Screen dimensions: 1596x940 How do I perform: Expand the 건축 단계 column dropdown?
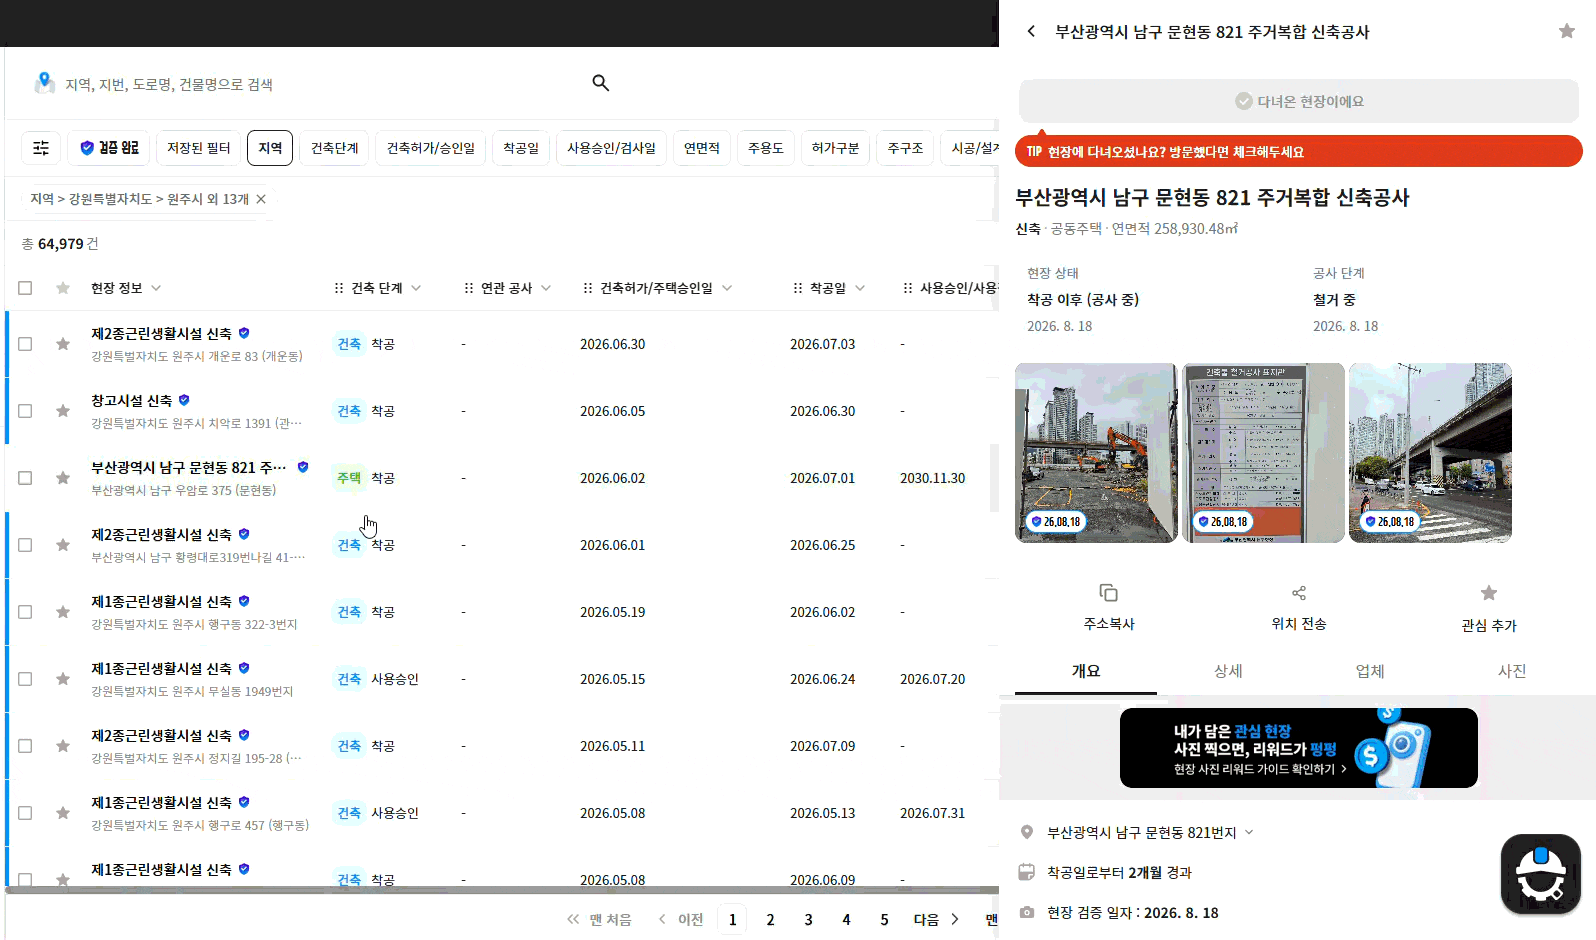point(416,288)
